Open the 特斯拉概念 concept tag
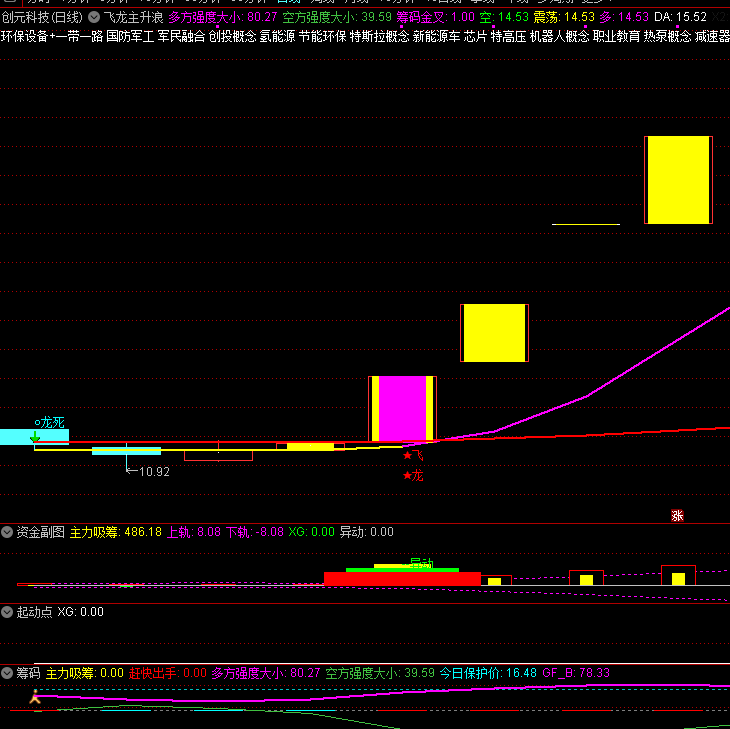 [x=379, y=36]
